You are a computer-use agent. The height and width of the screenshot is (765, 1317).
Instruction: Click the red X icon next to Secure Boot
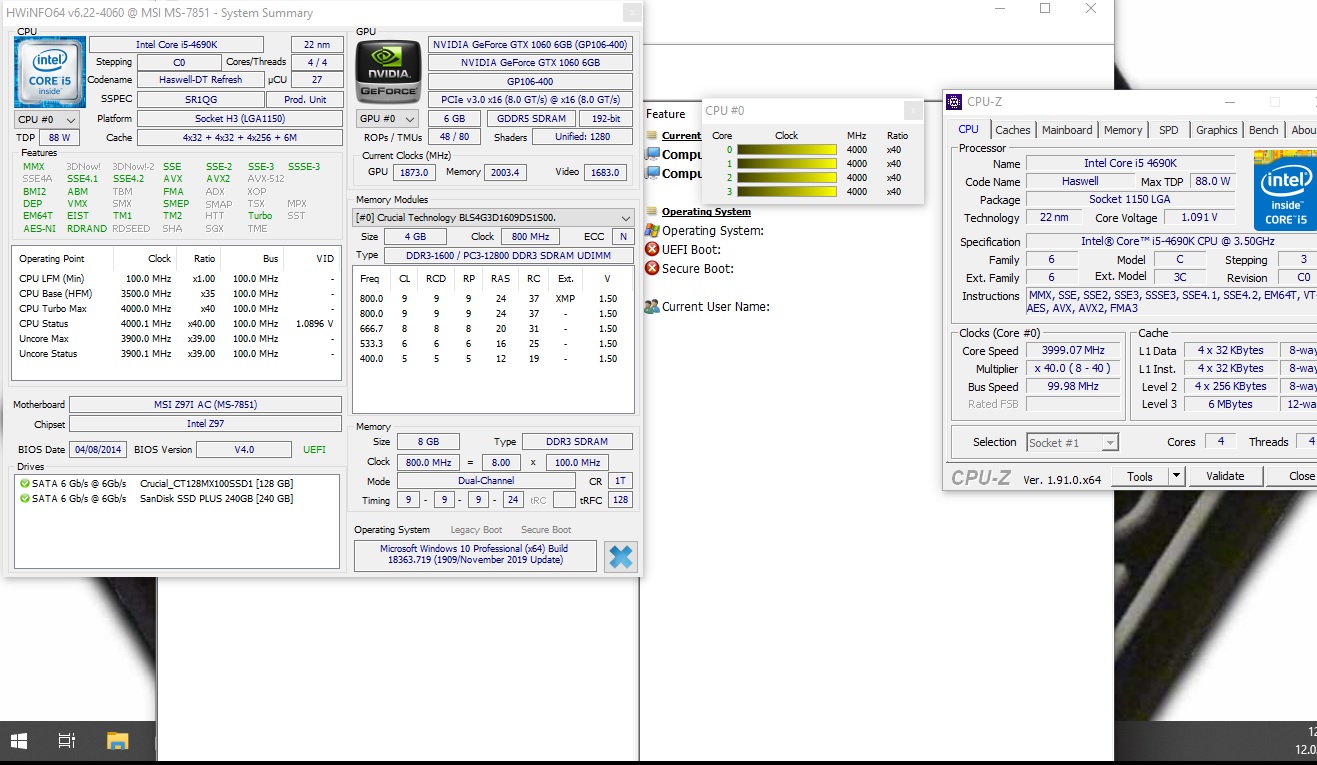coord(652,268)
